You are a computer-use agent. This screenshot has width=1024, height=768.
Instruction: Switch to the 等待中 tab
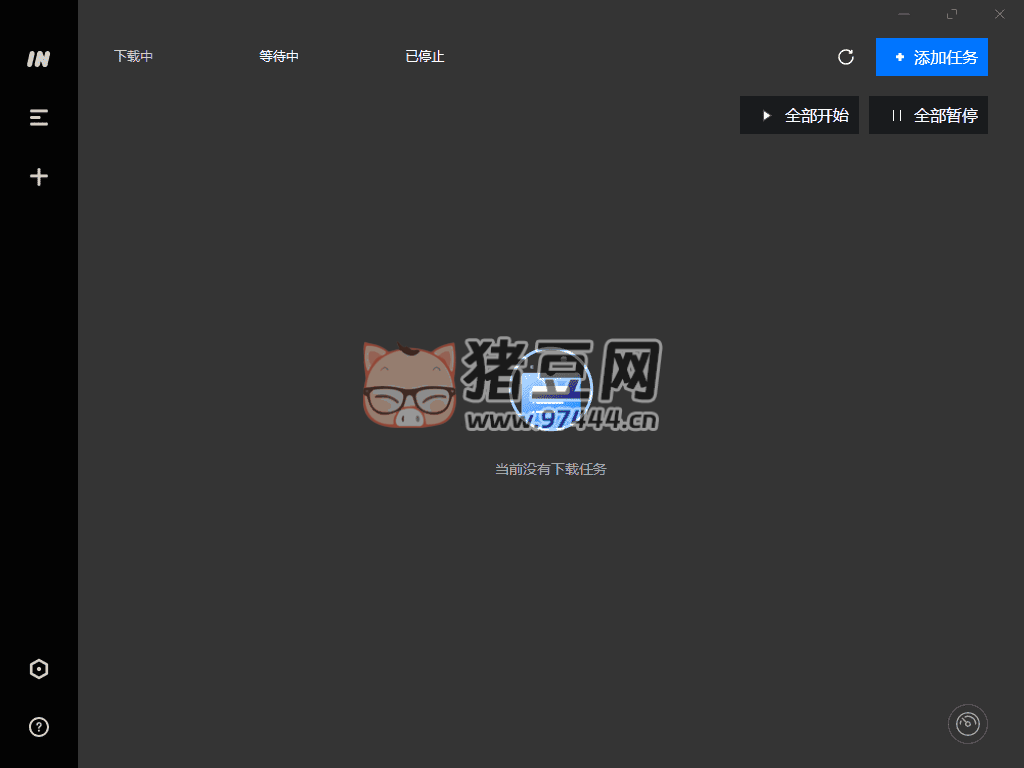[x=279, y=57]
